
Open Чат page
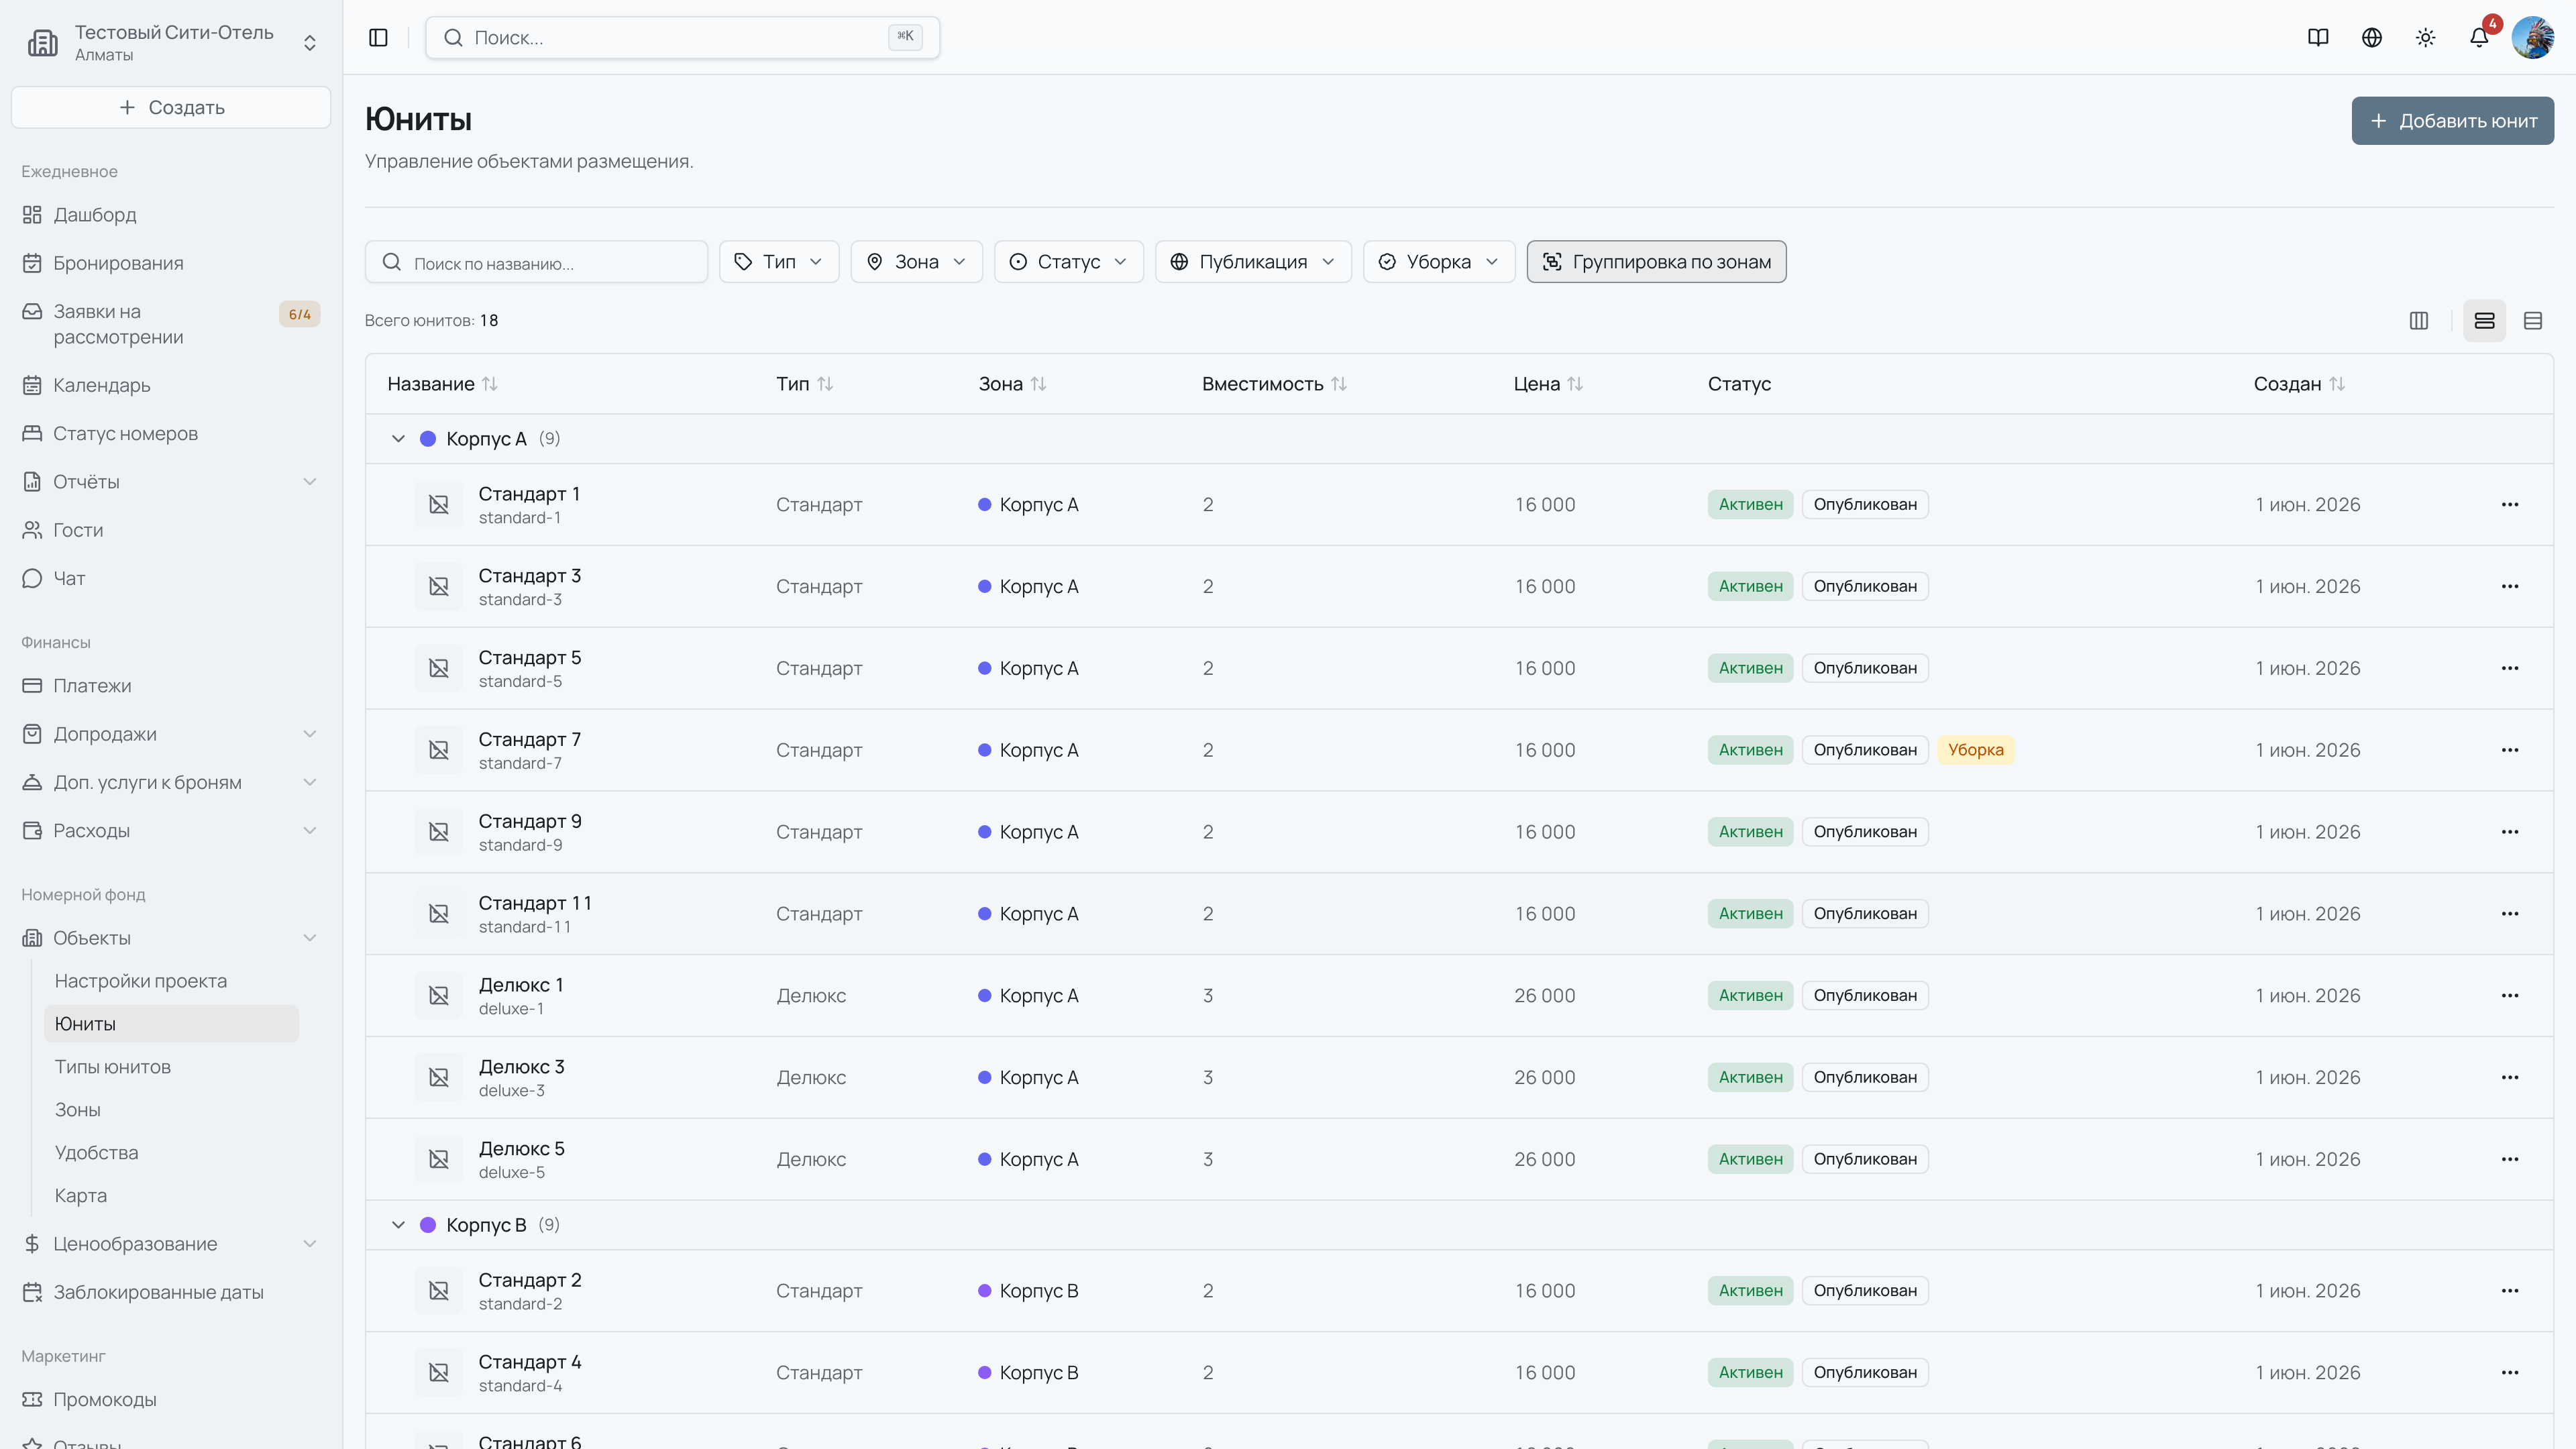[170, 578]
